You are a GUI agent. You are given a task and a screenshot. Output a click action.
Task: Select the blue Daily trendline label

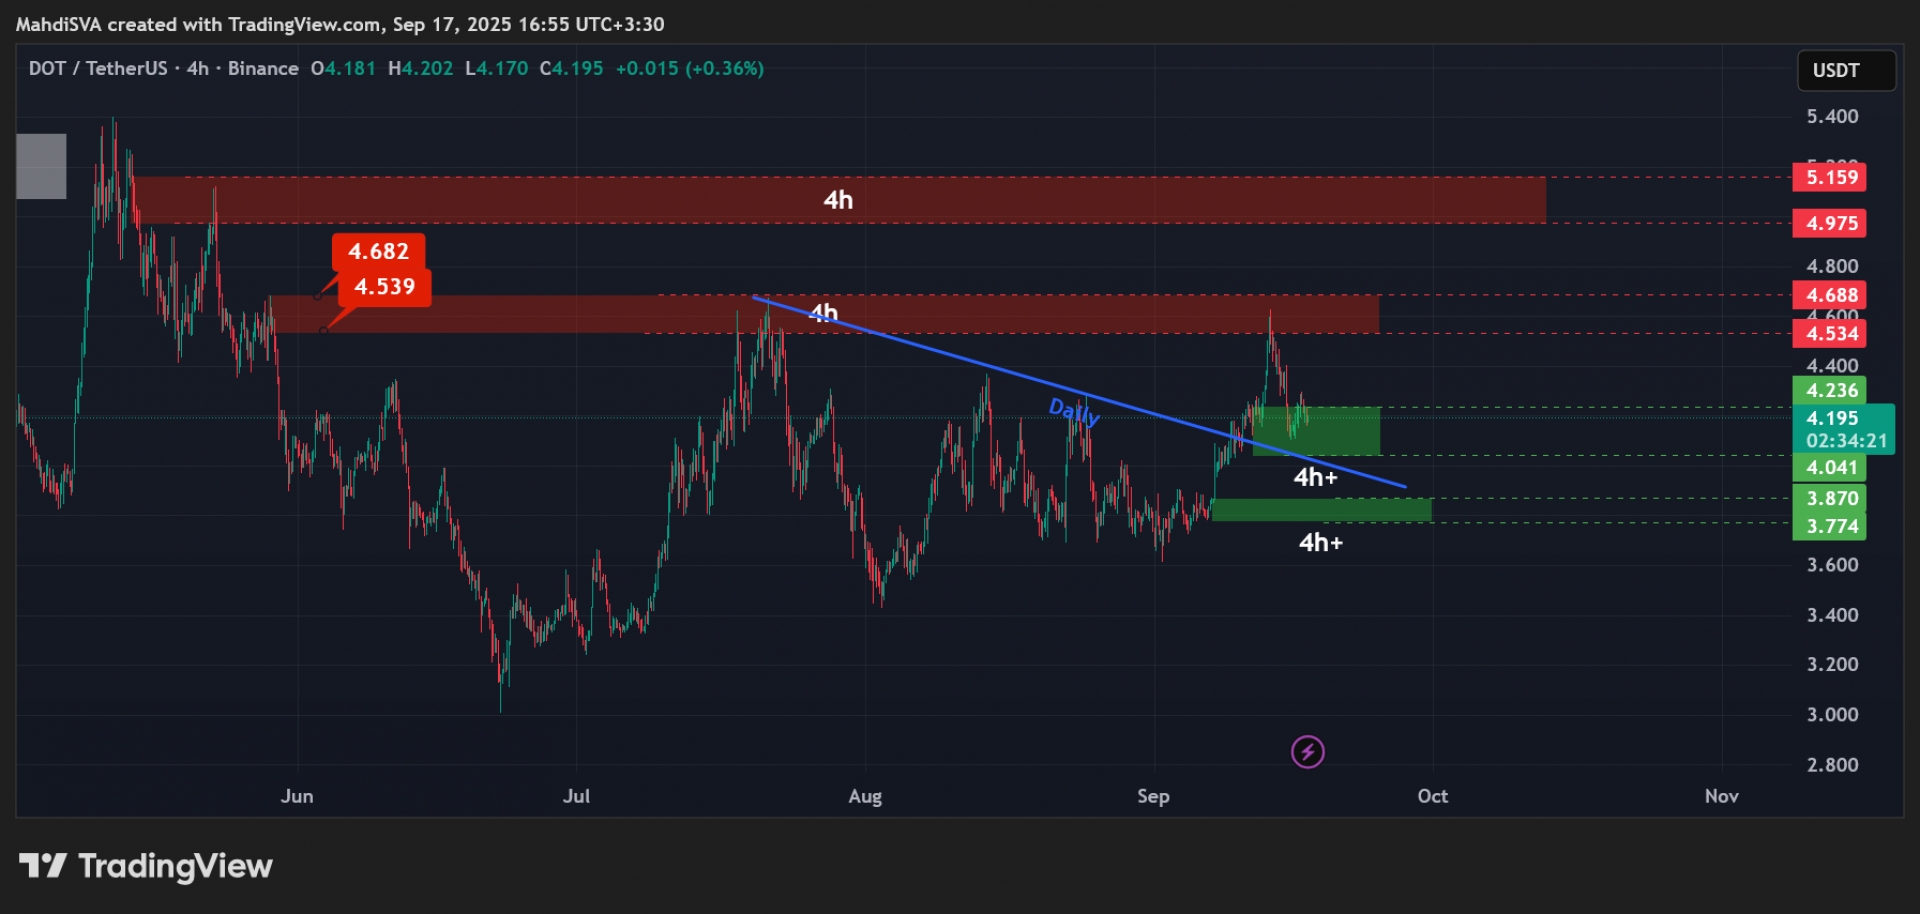click(1073, 410)
